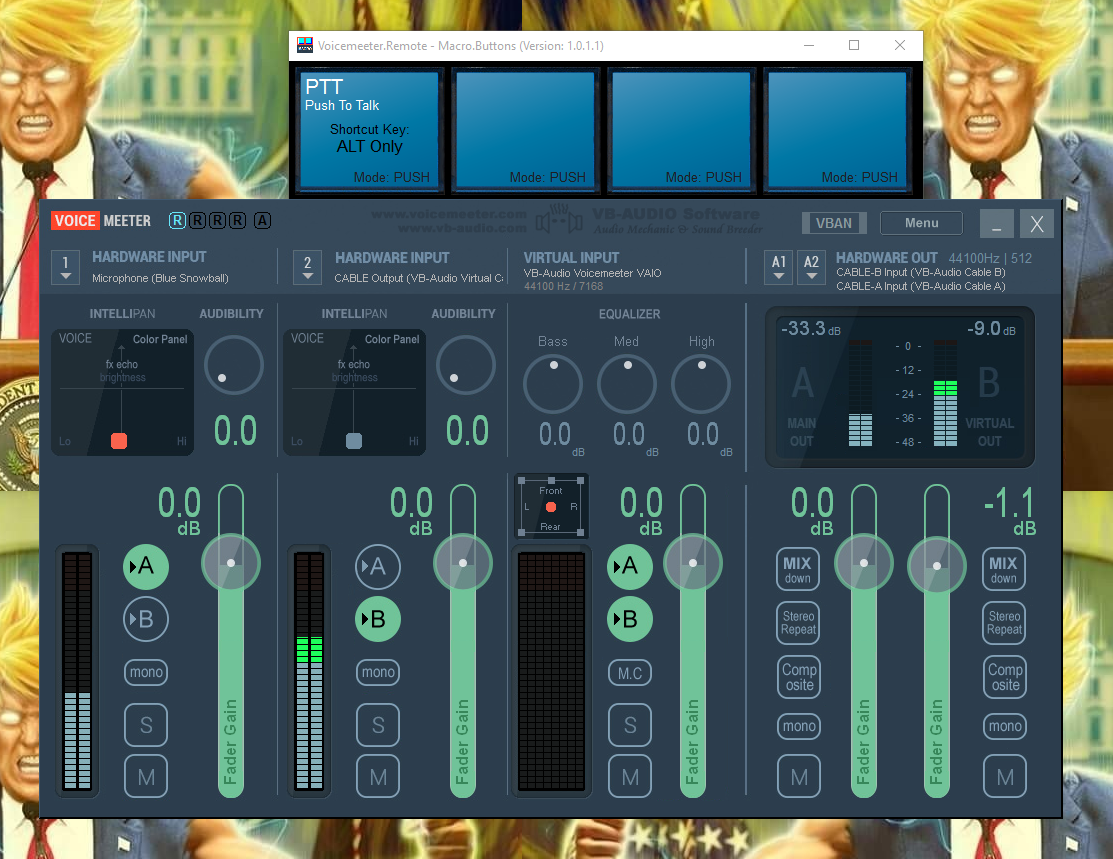This screenshot has height=859, width=1113.
Task: Solo the virtual input
Action: click(x=630, y=725)
